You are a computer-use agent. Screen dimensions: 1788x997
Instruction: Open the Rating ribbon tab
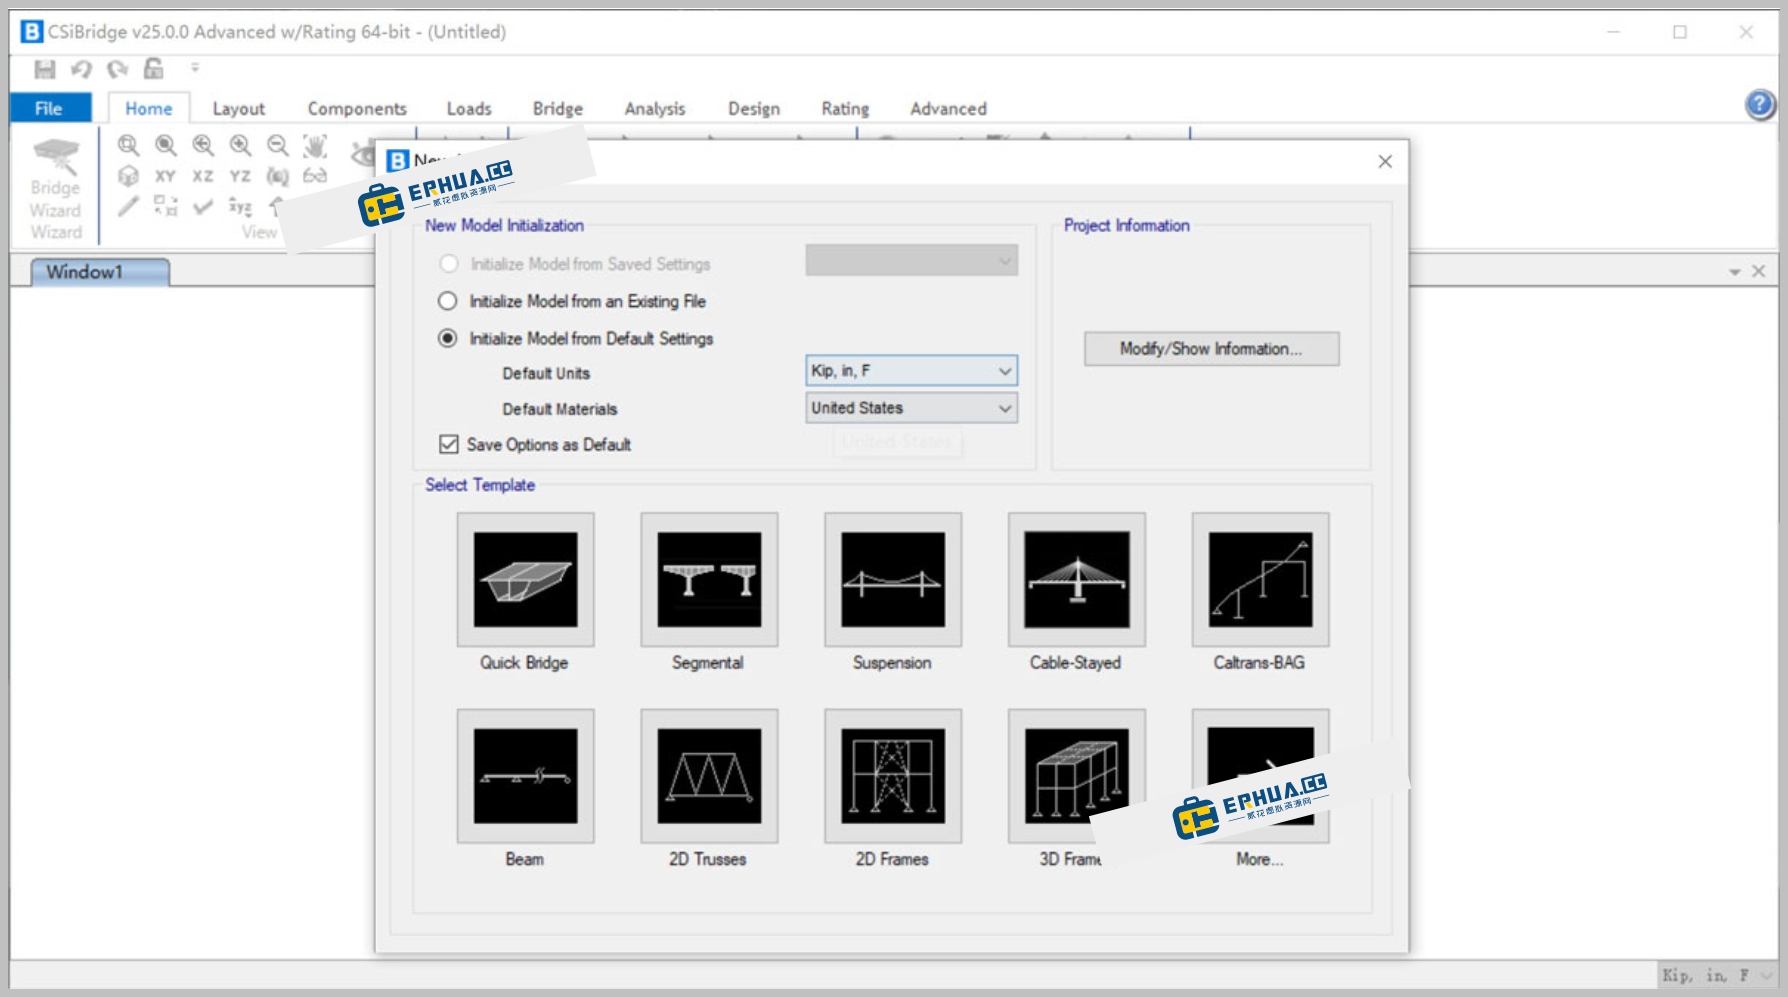pos(845,108)
